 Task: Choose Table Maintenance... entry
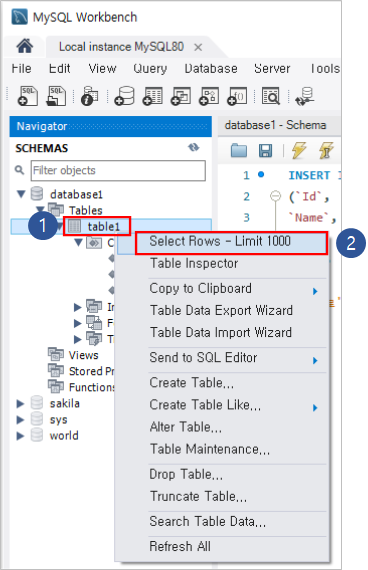(210, 449)
